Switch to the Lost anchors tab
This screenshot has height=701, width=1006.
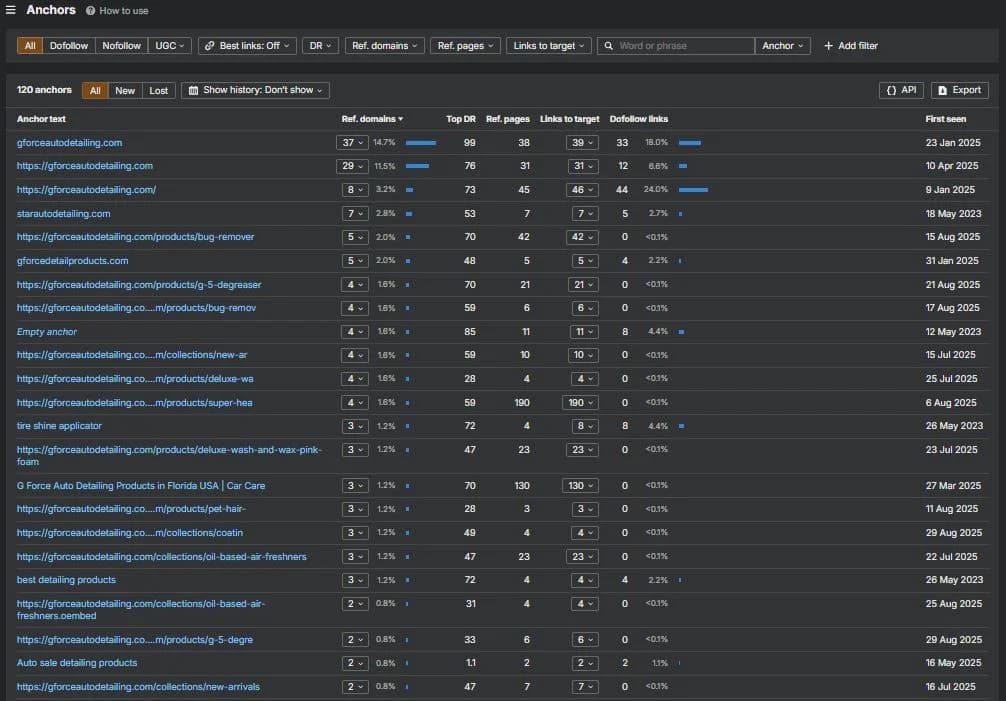[158, 90]
